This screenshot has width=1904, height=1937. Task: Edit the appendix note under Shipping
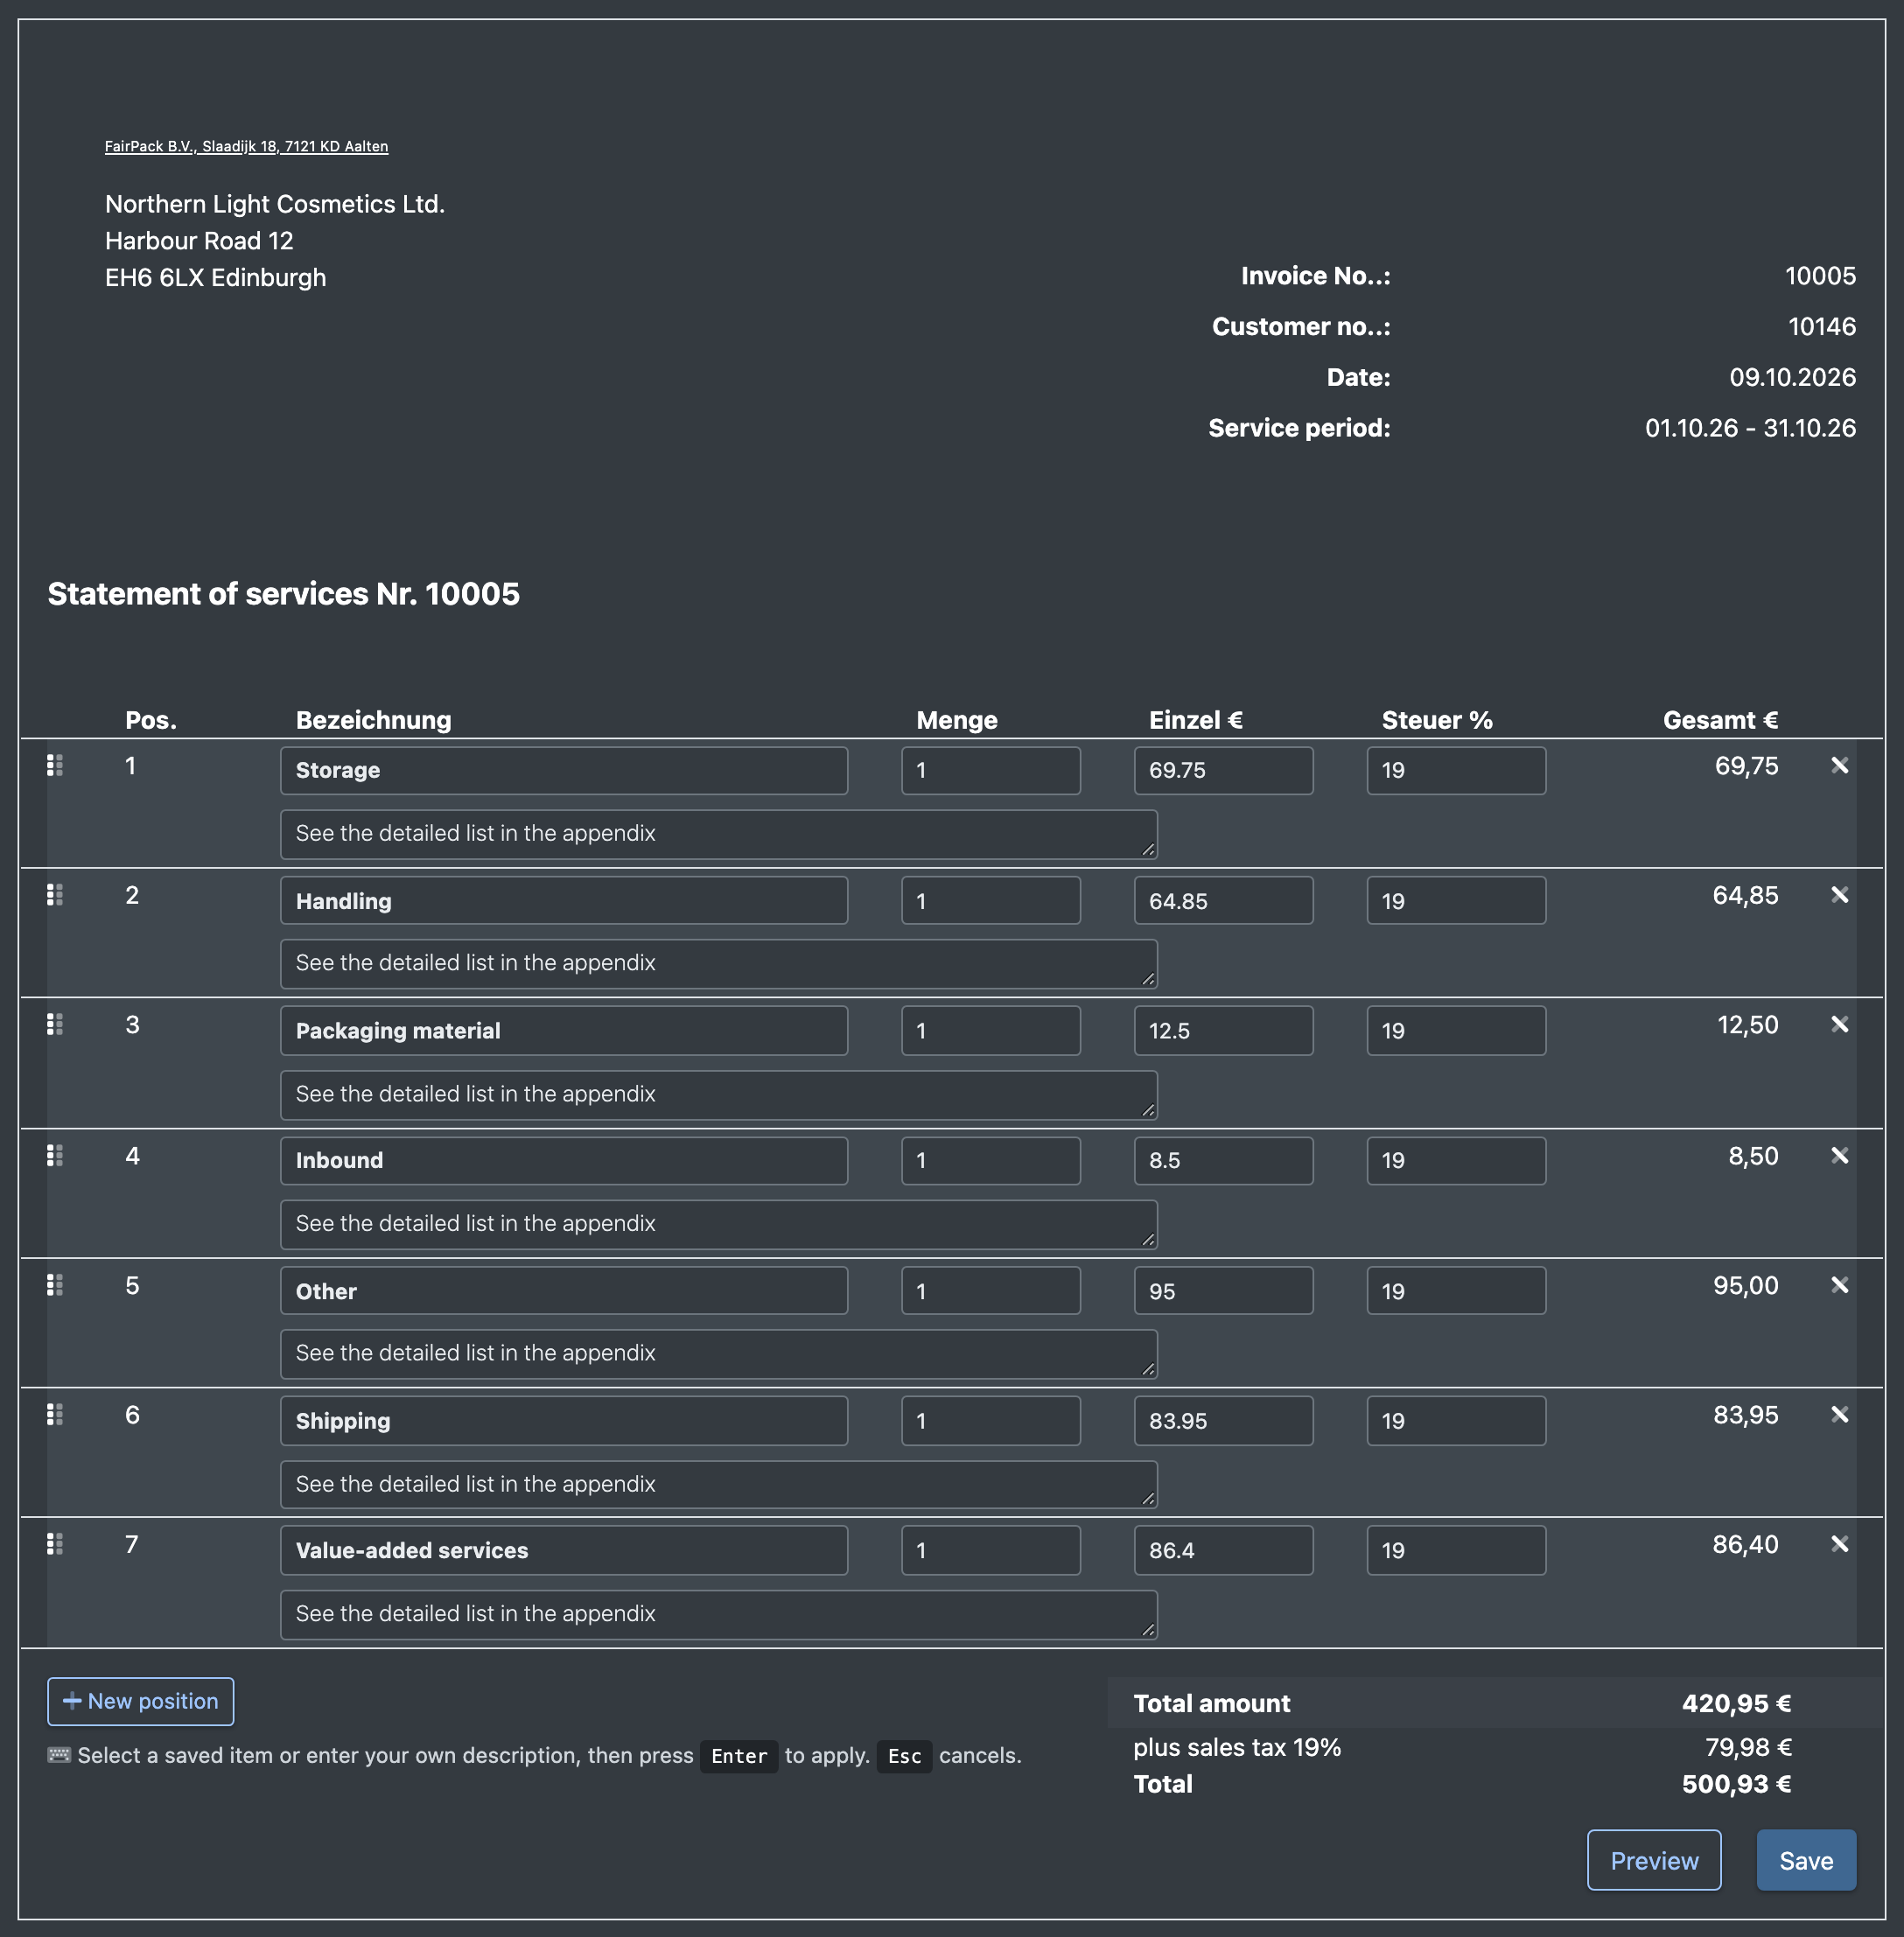coord(719,1485)
